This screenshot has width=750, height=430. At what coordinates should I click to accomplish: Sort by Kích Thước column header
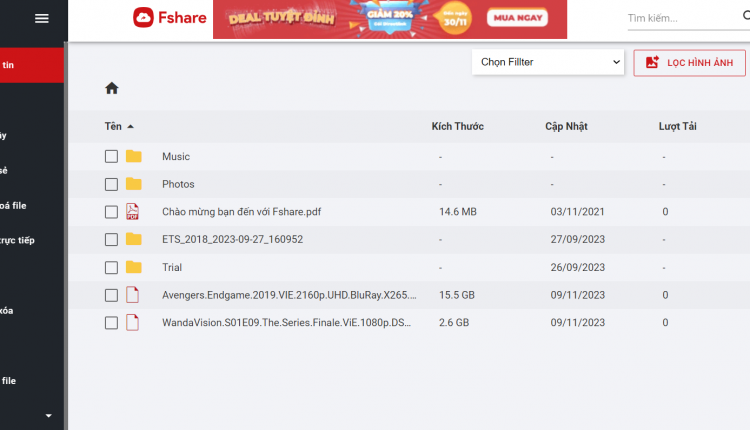click(458, 126)
